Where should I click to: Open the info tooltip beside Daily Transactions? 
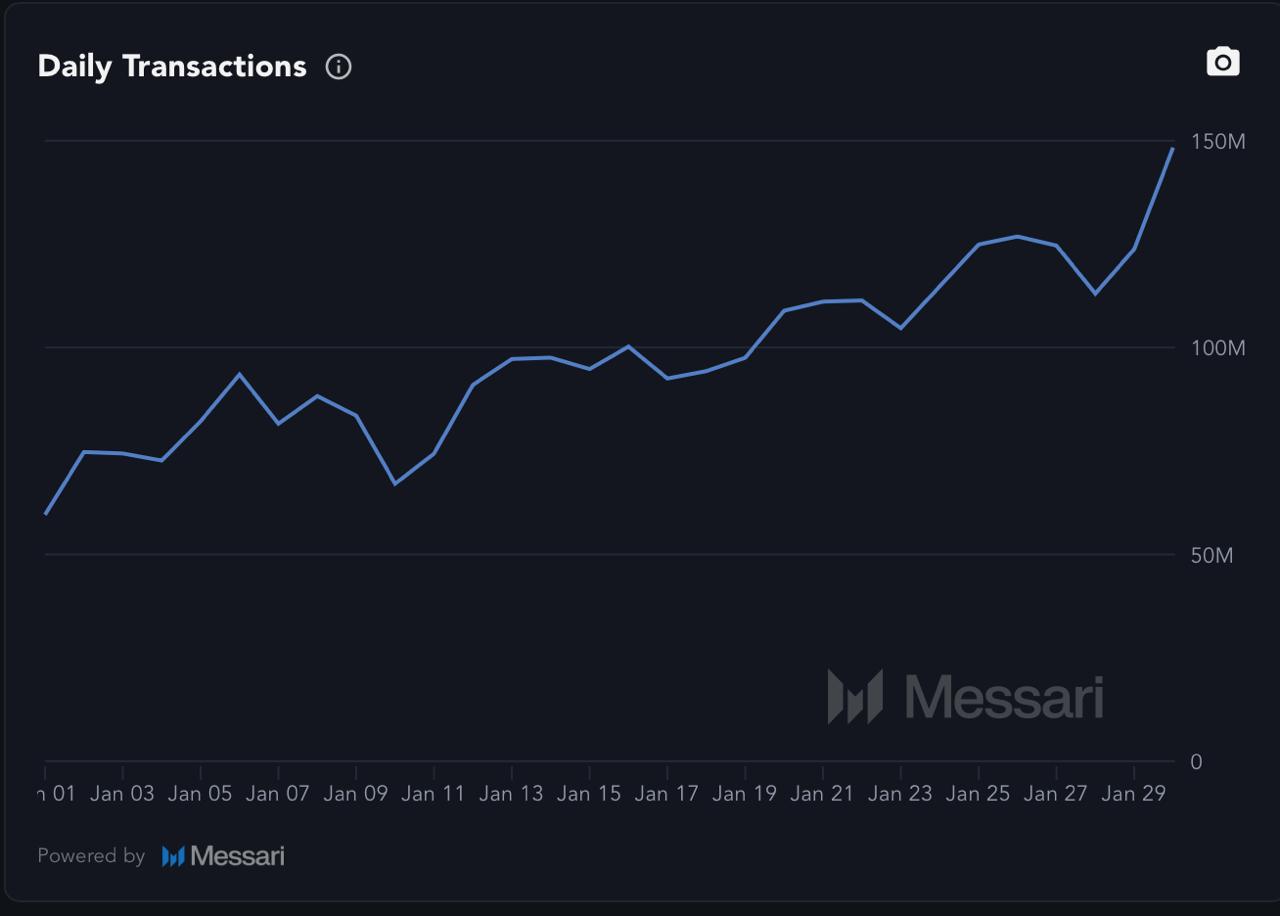(x=338, y=67)
